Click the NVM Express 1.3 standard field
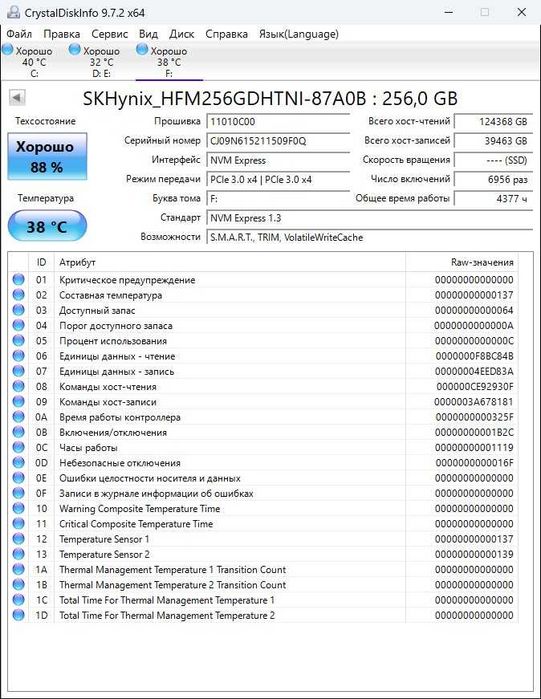This screenshot has width=541, height=699. click(369, 218)
